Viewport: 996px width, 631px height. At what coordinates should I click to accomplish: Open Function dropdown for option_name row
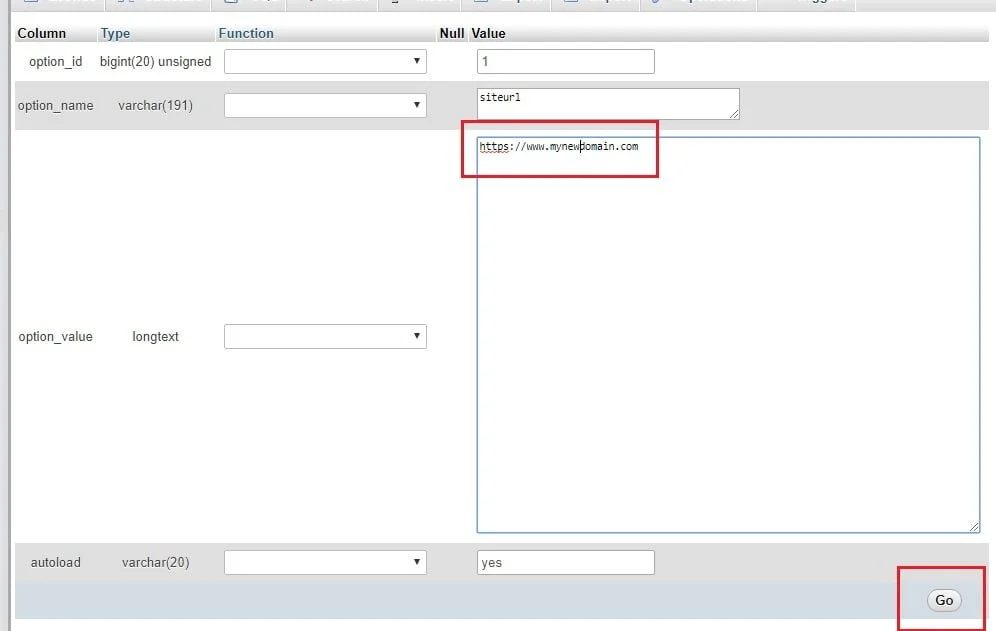coord(325,105)
